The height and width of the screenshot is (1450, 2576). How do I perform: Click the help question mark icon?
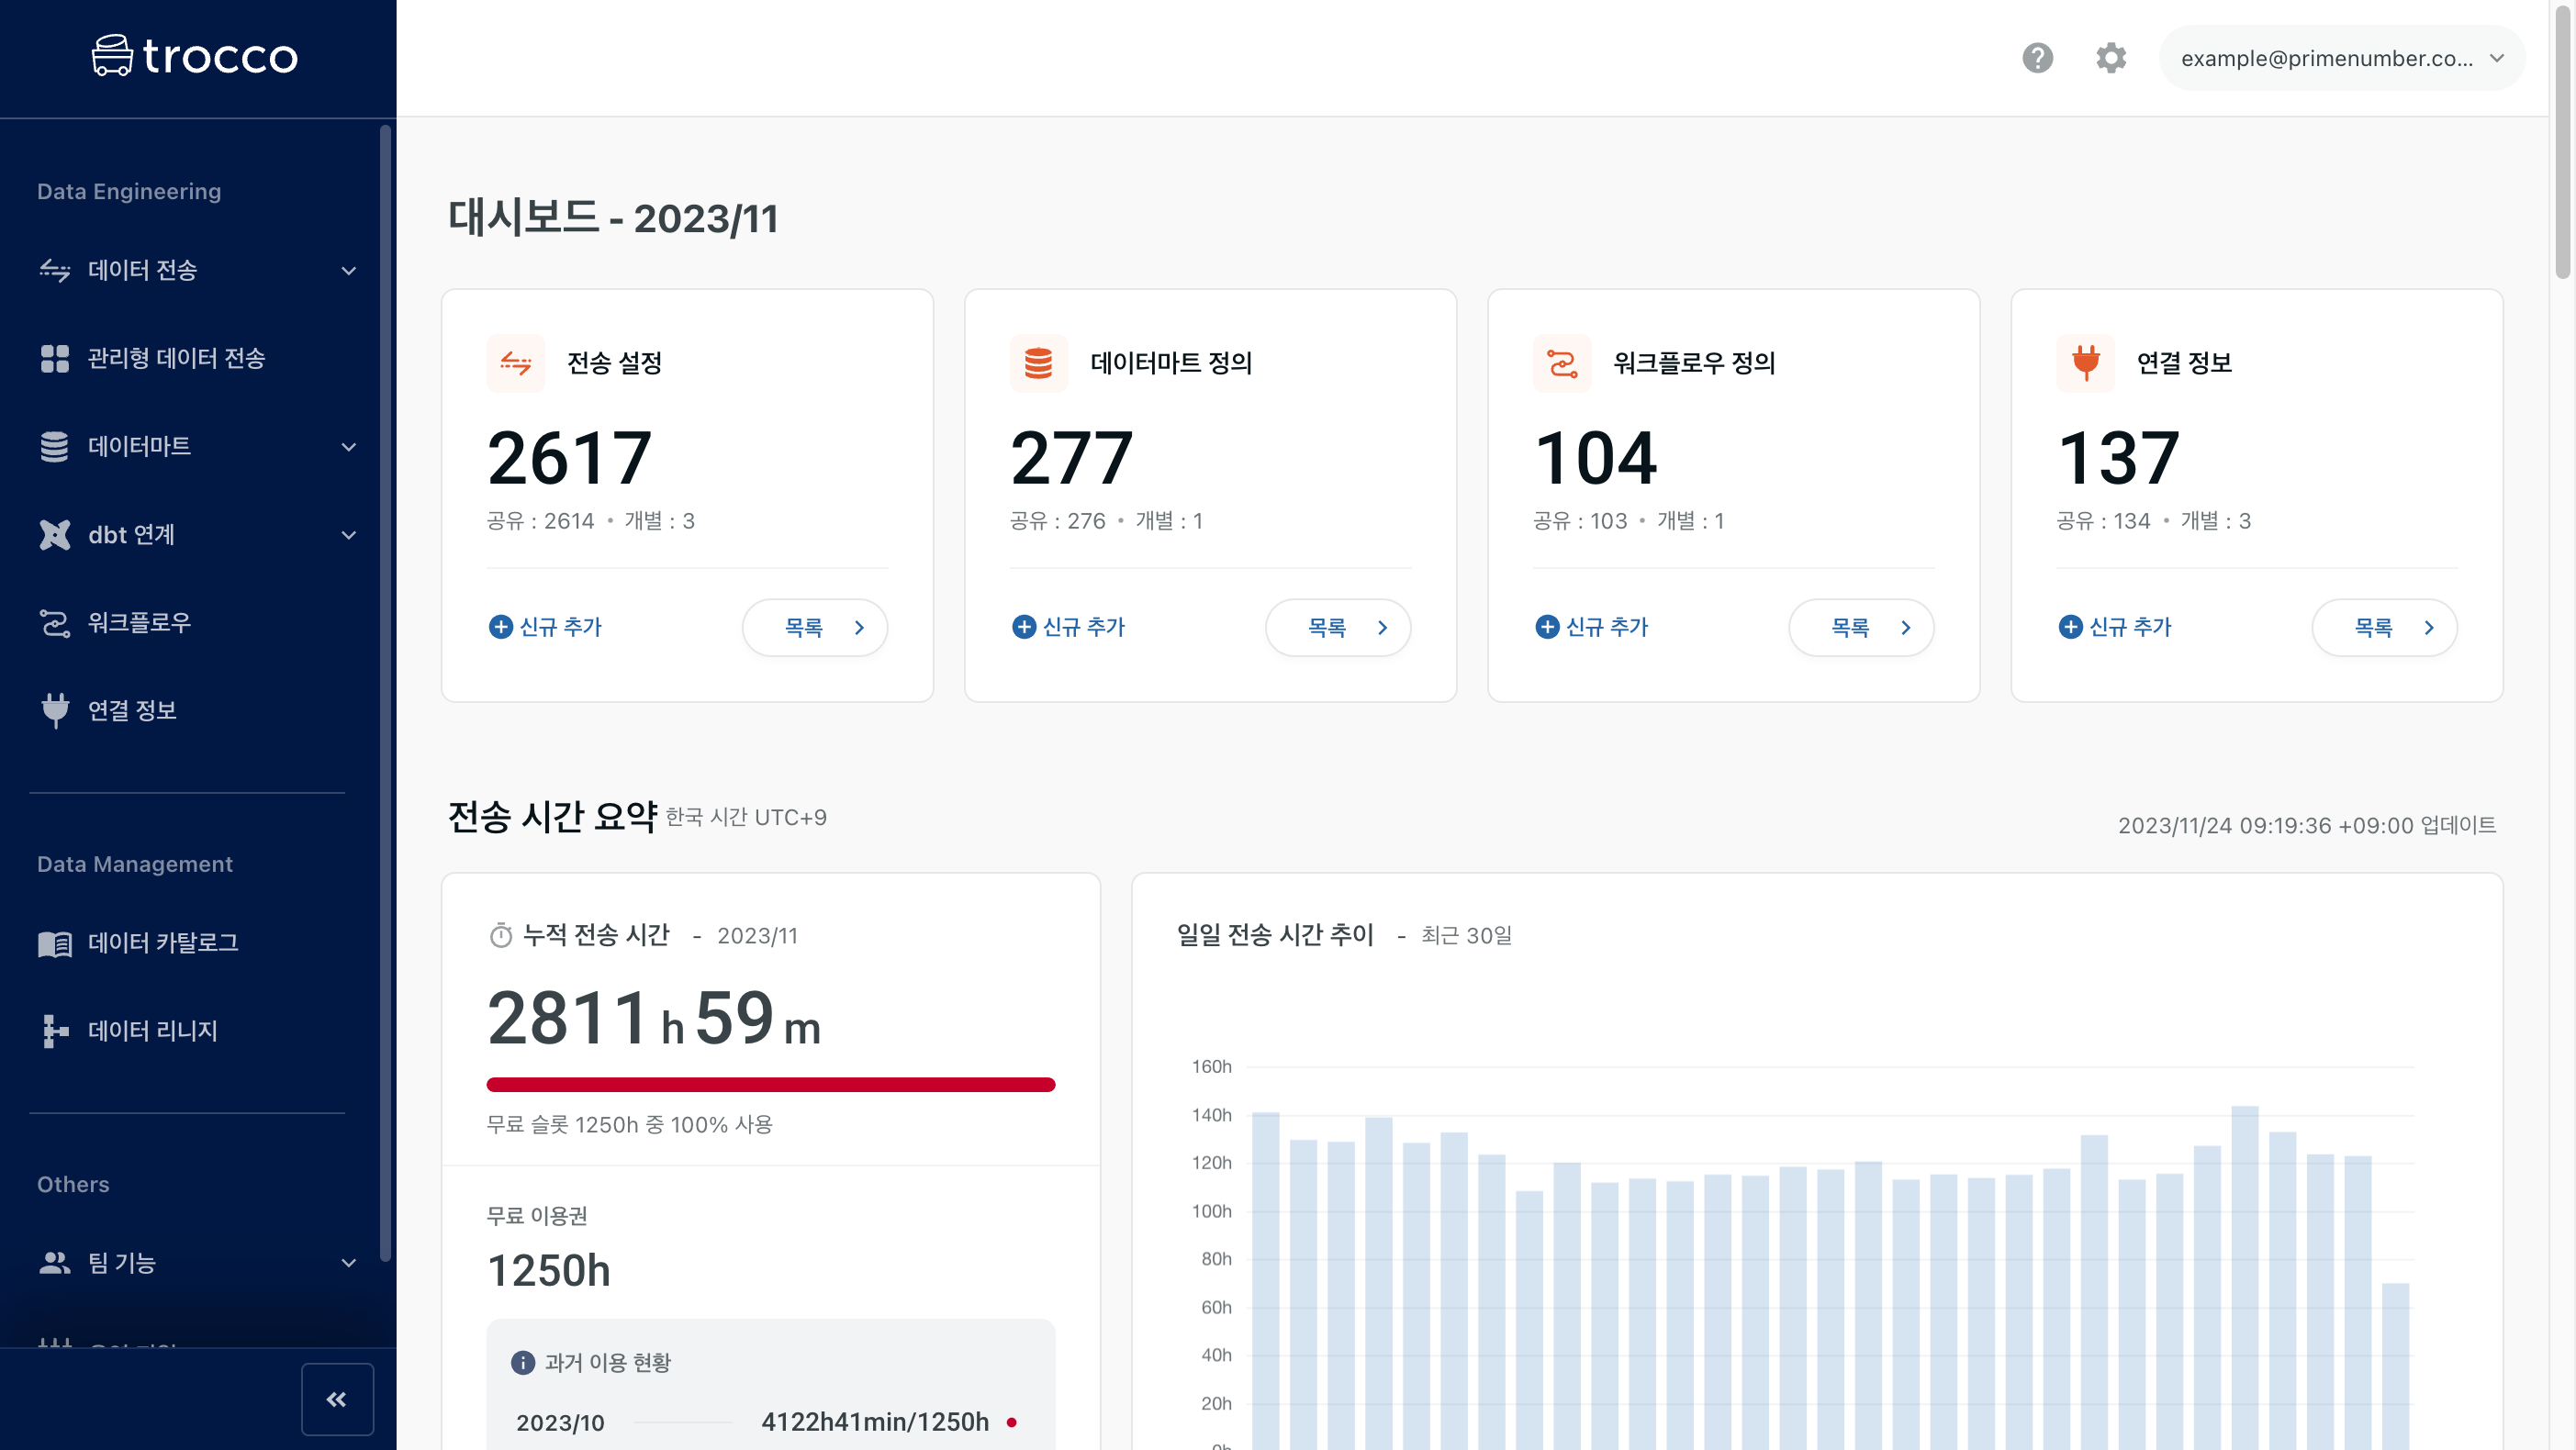(x=2037, y=58)
